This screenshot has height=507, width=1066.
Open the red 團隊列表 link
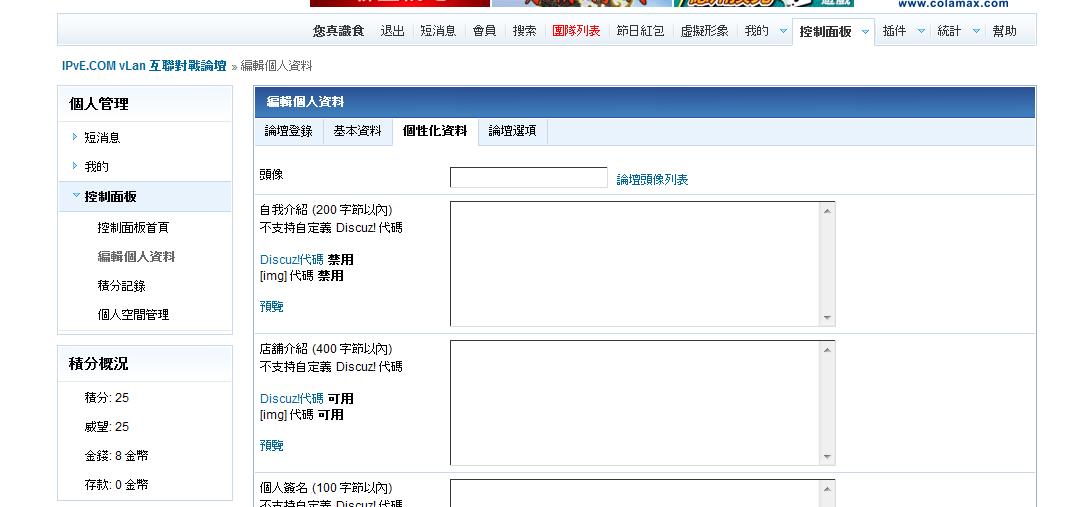click(x=577, y=31)
